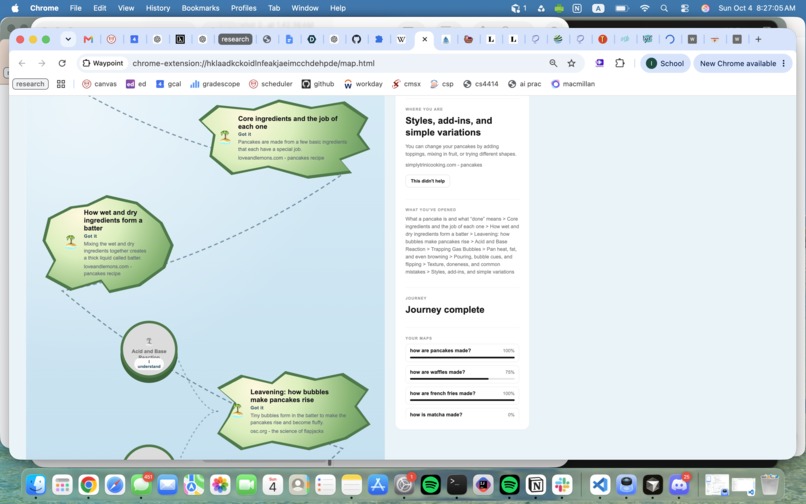806x504 pixels.
Task: Open the File menu
Action: [x=76, y=8]
